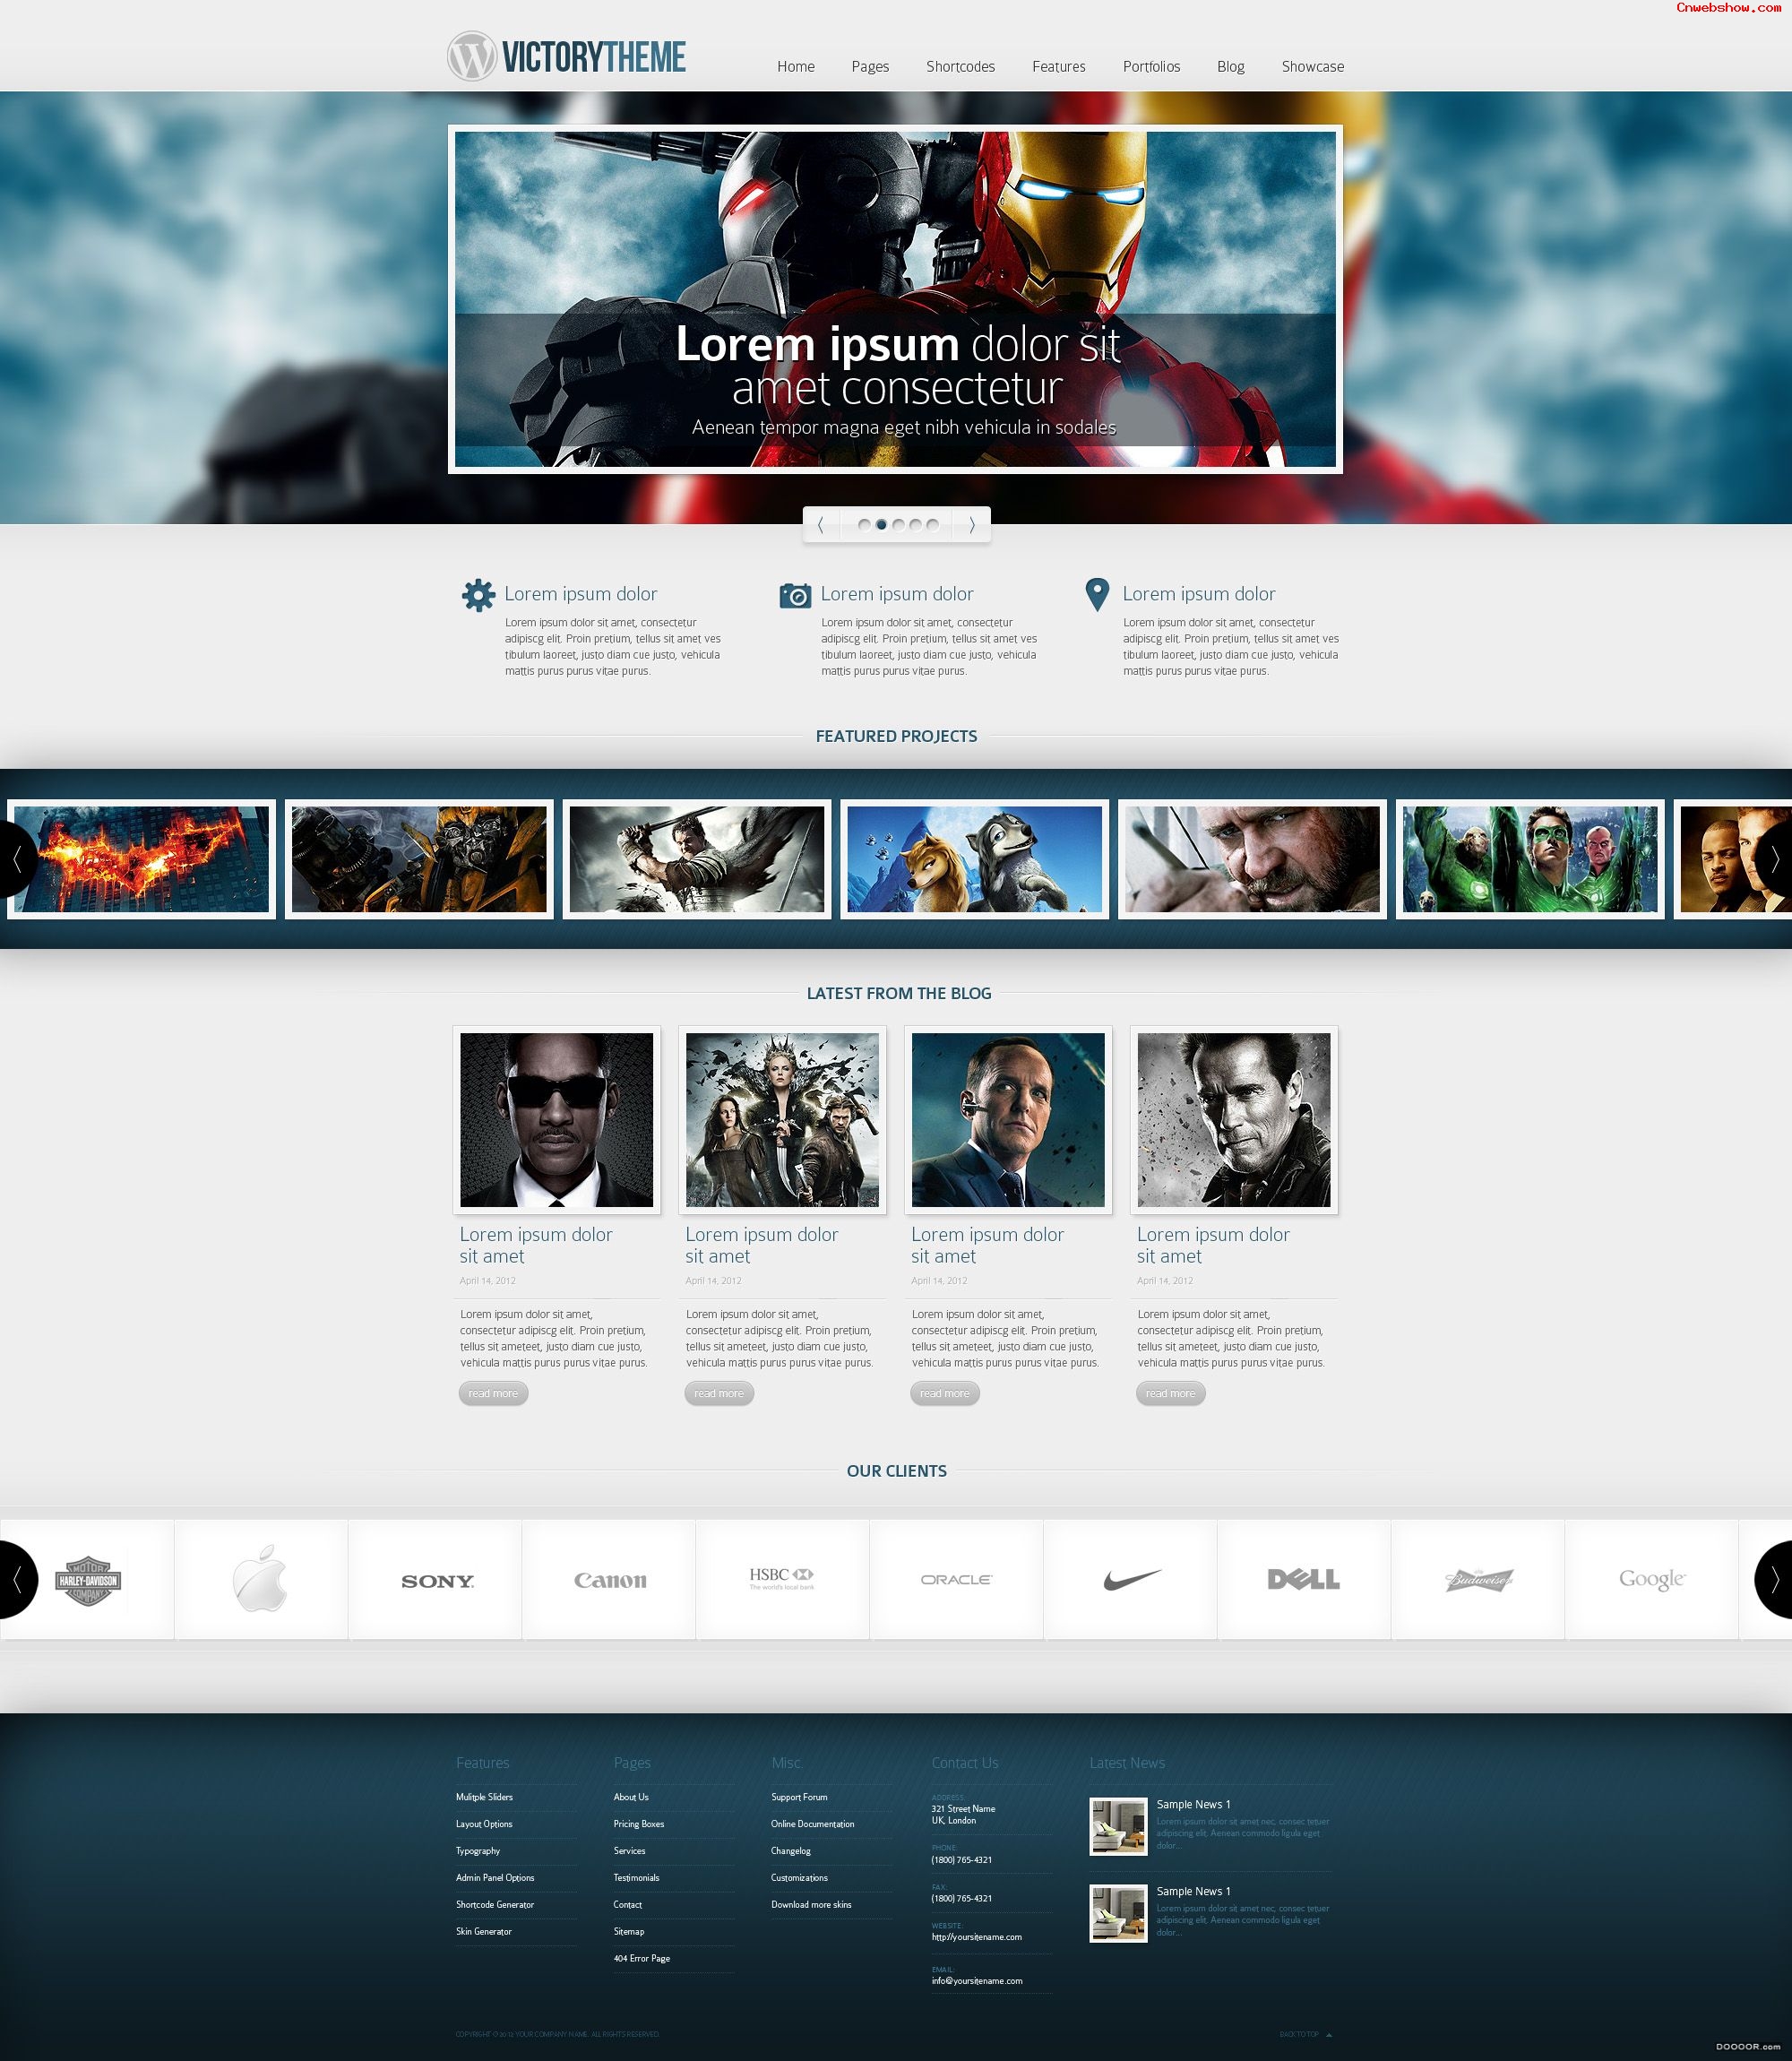Open the archer close-up project thumbnail
1792x2061 pixels.
[x=1252, y=859]
